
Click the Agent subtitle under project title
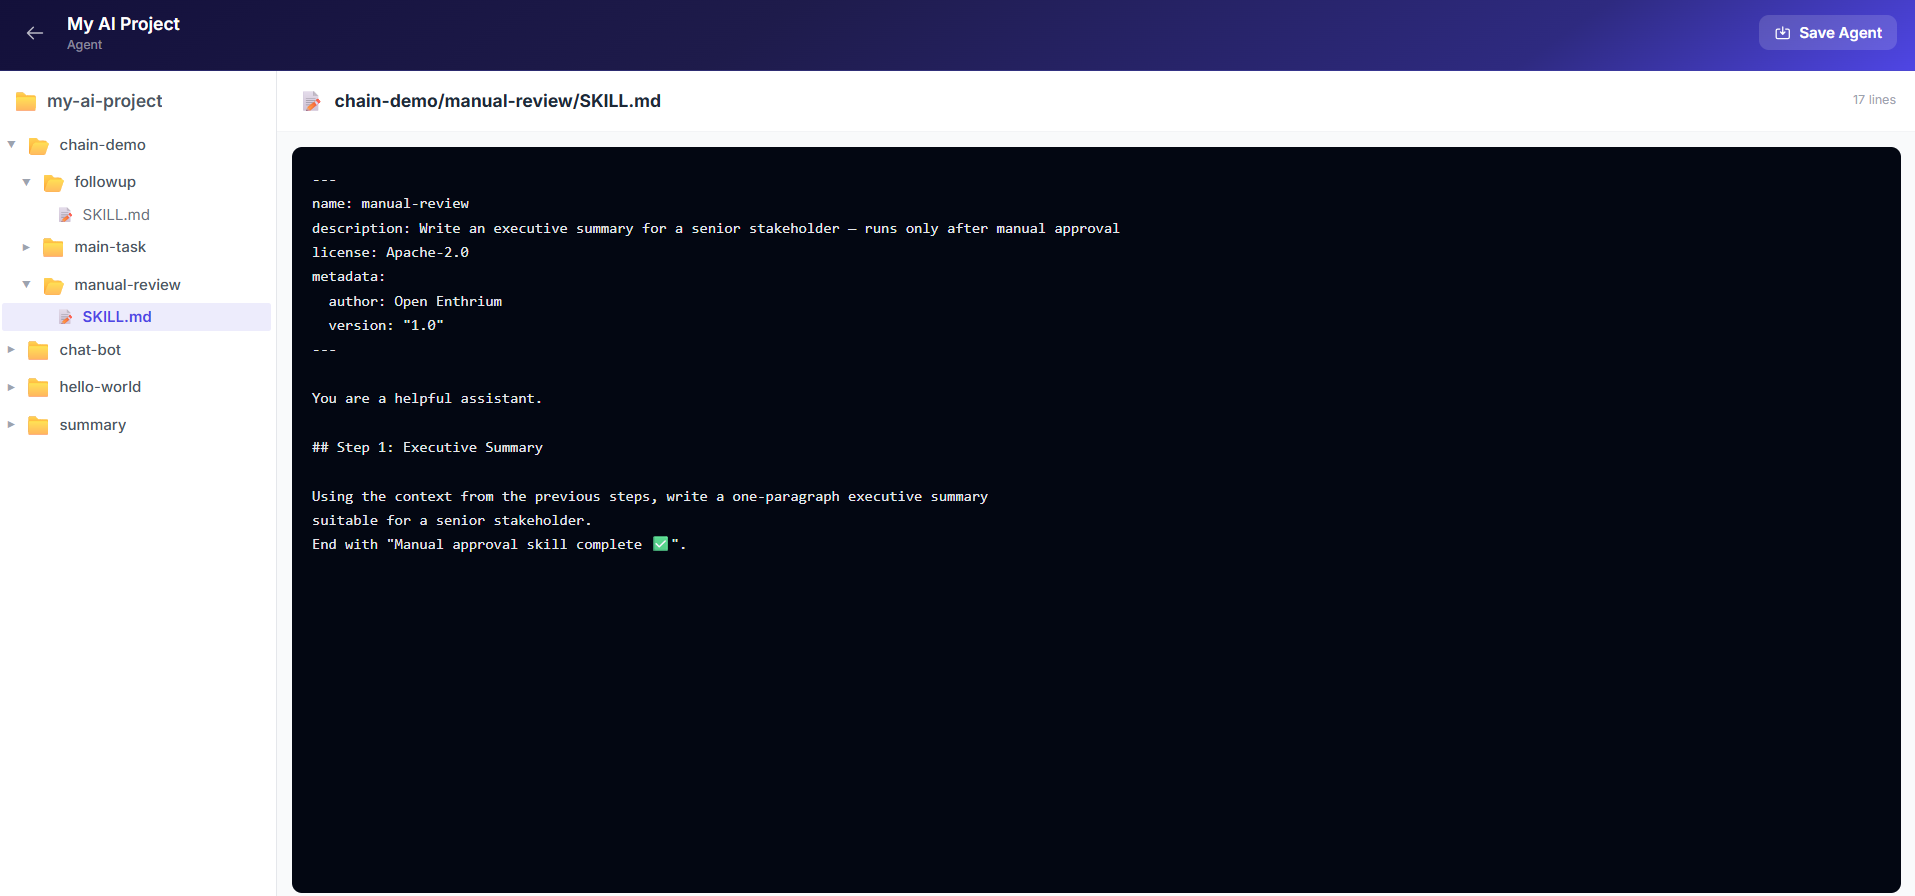click(x=85, y=45)
